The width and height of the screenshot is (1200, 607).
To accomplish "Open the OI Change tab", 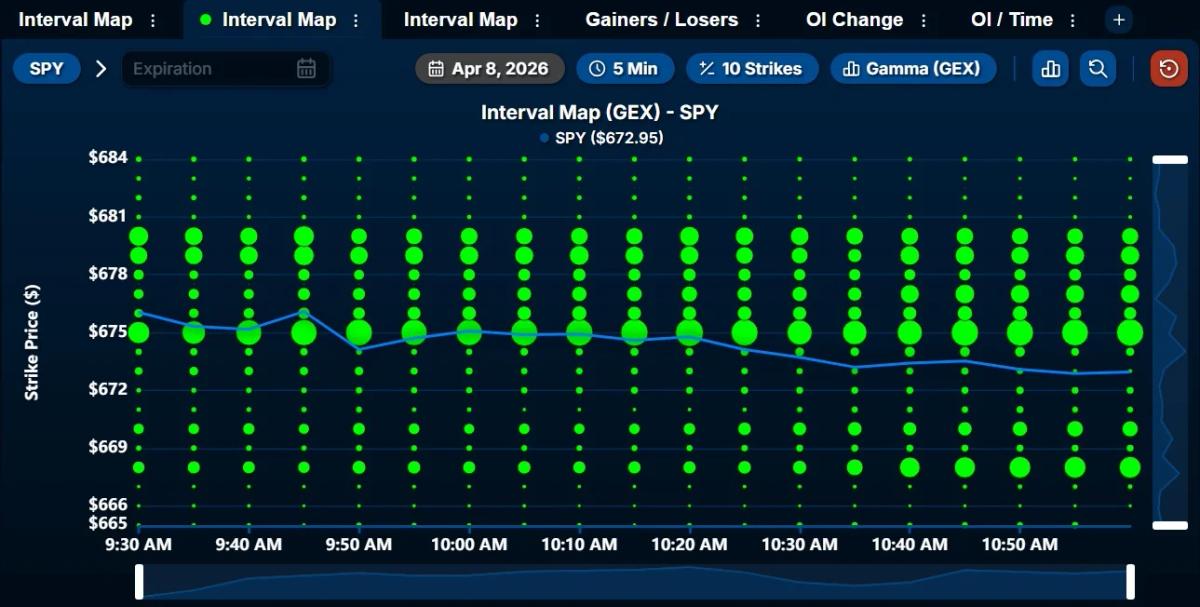I will pyautogui.click(x=855, y=18).
